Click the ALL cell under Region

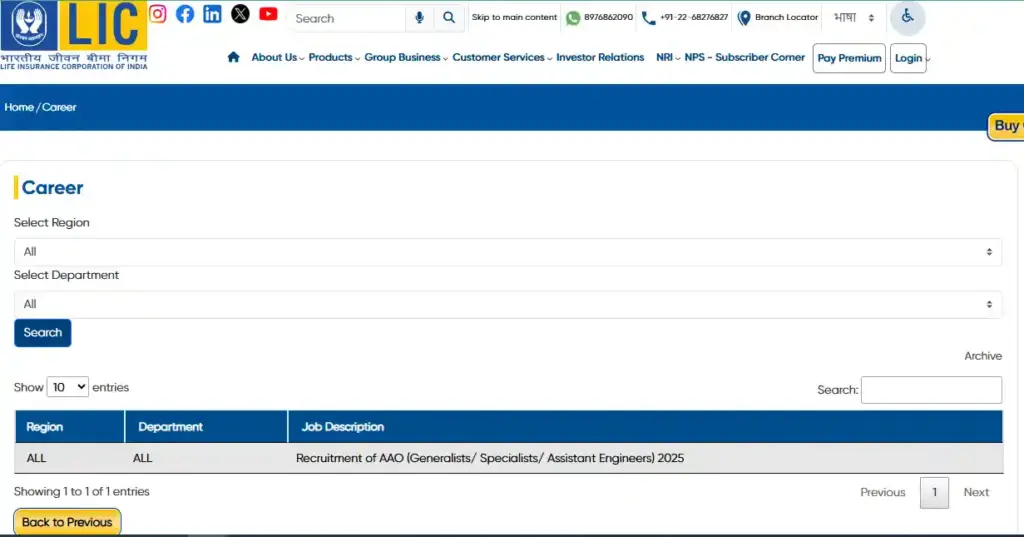pos(37,458)
